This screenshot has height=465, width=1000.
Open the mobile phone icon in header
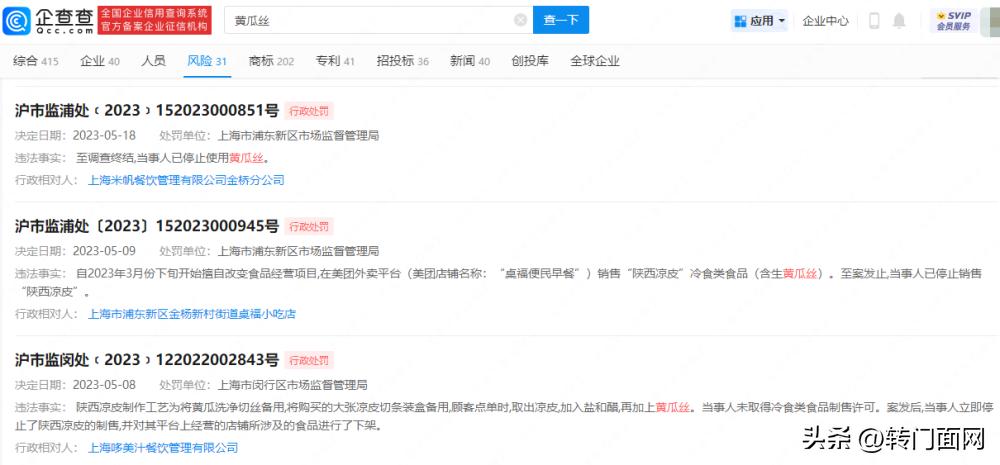tap(874, 20)
